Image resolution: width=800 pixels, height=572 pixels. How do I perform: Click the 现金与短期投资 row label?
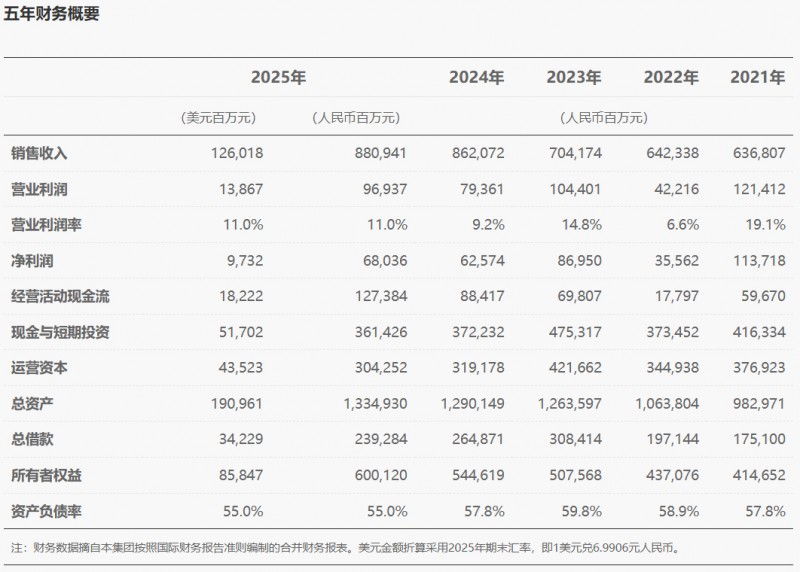point(60,332)
